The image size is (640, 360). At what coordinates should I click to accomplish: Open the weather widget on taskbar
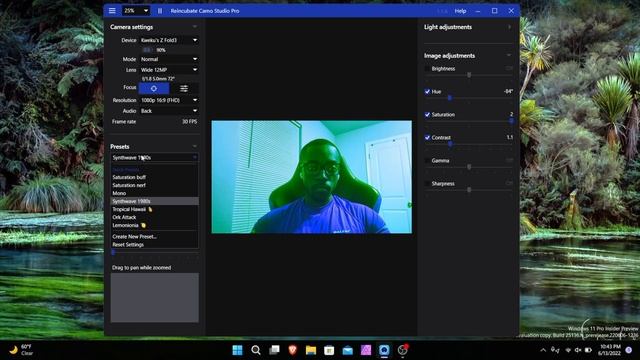(22, 350)
